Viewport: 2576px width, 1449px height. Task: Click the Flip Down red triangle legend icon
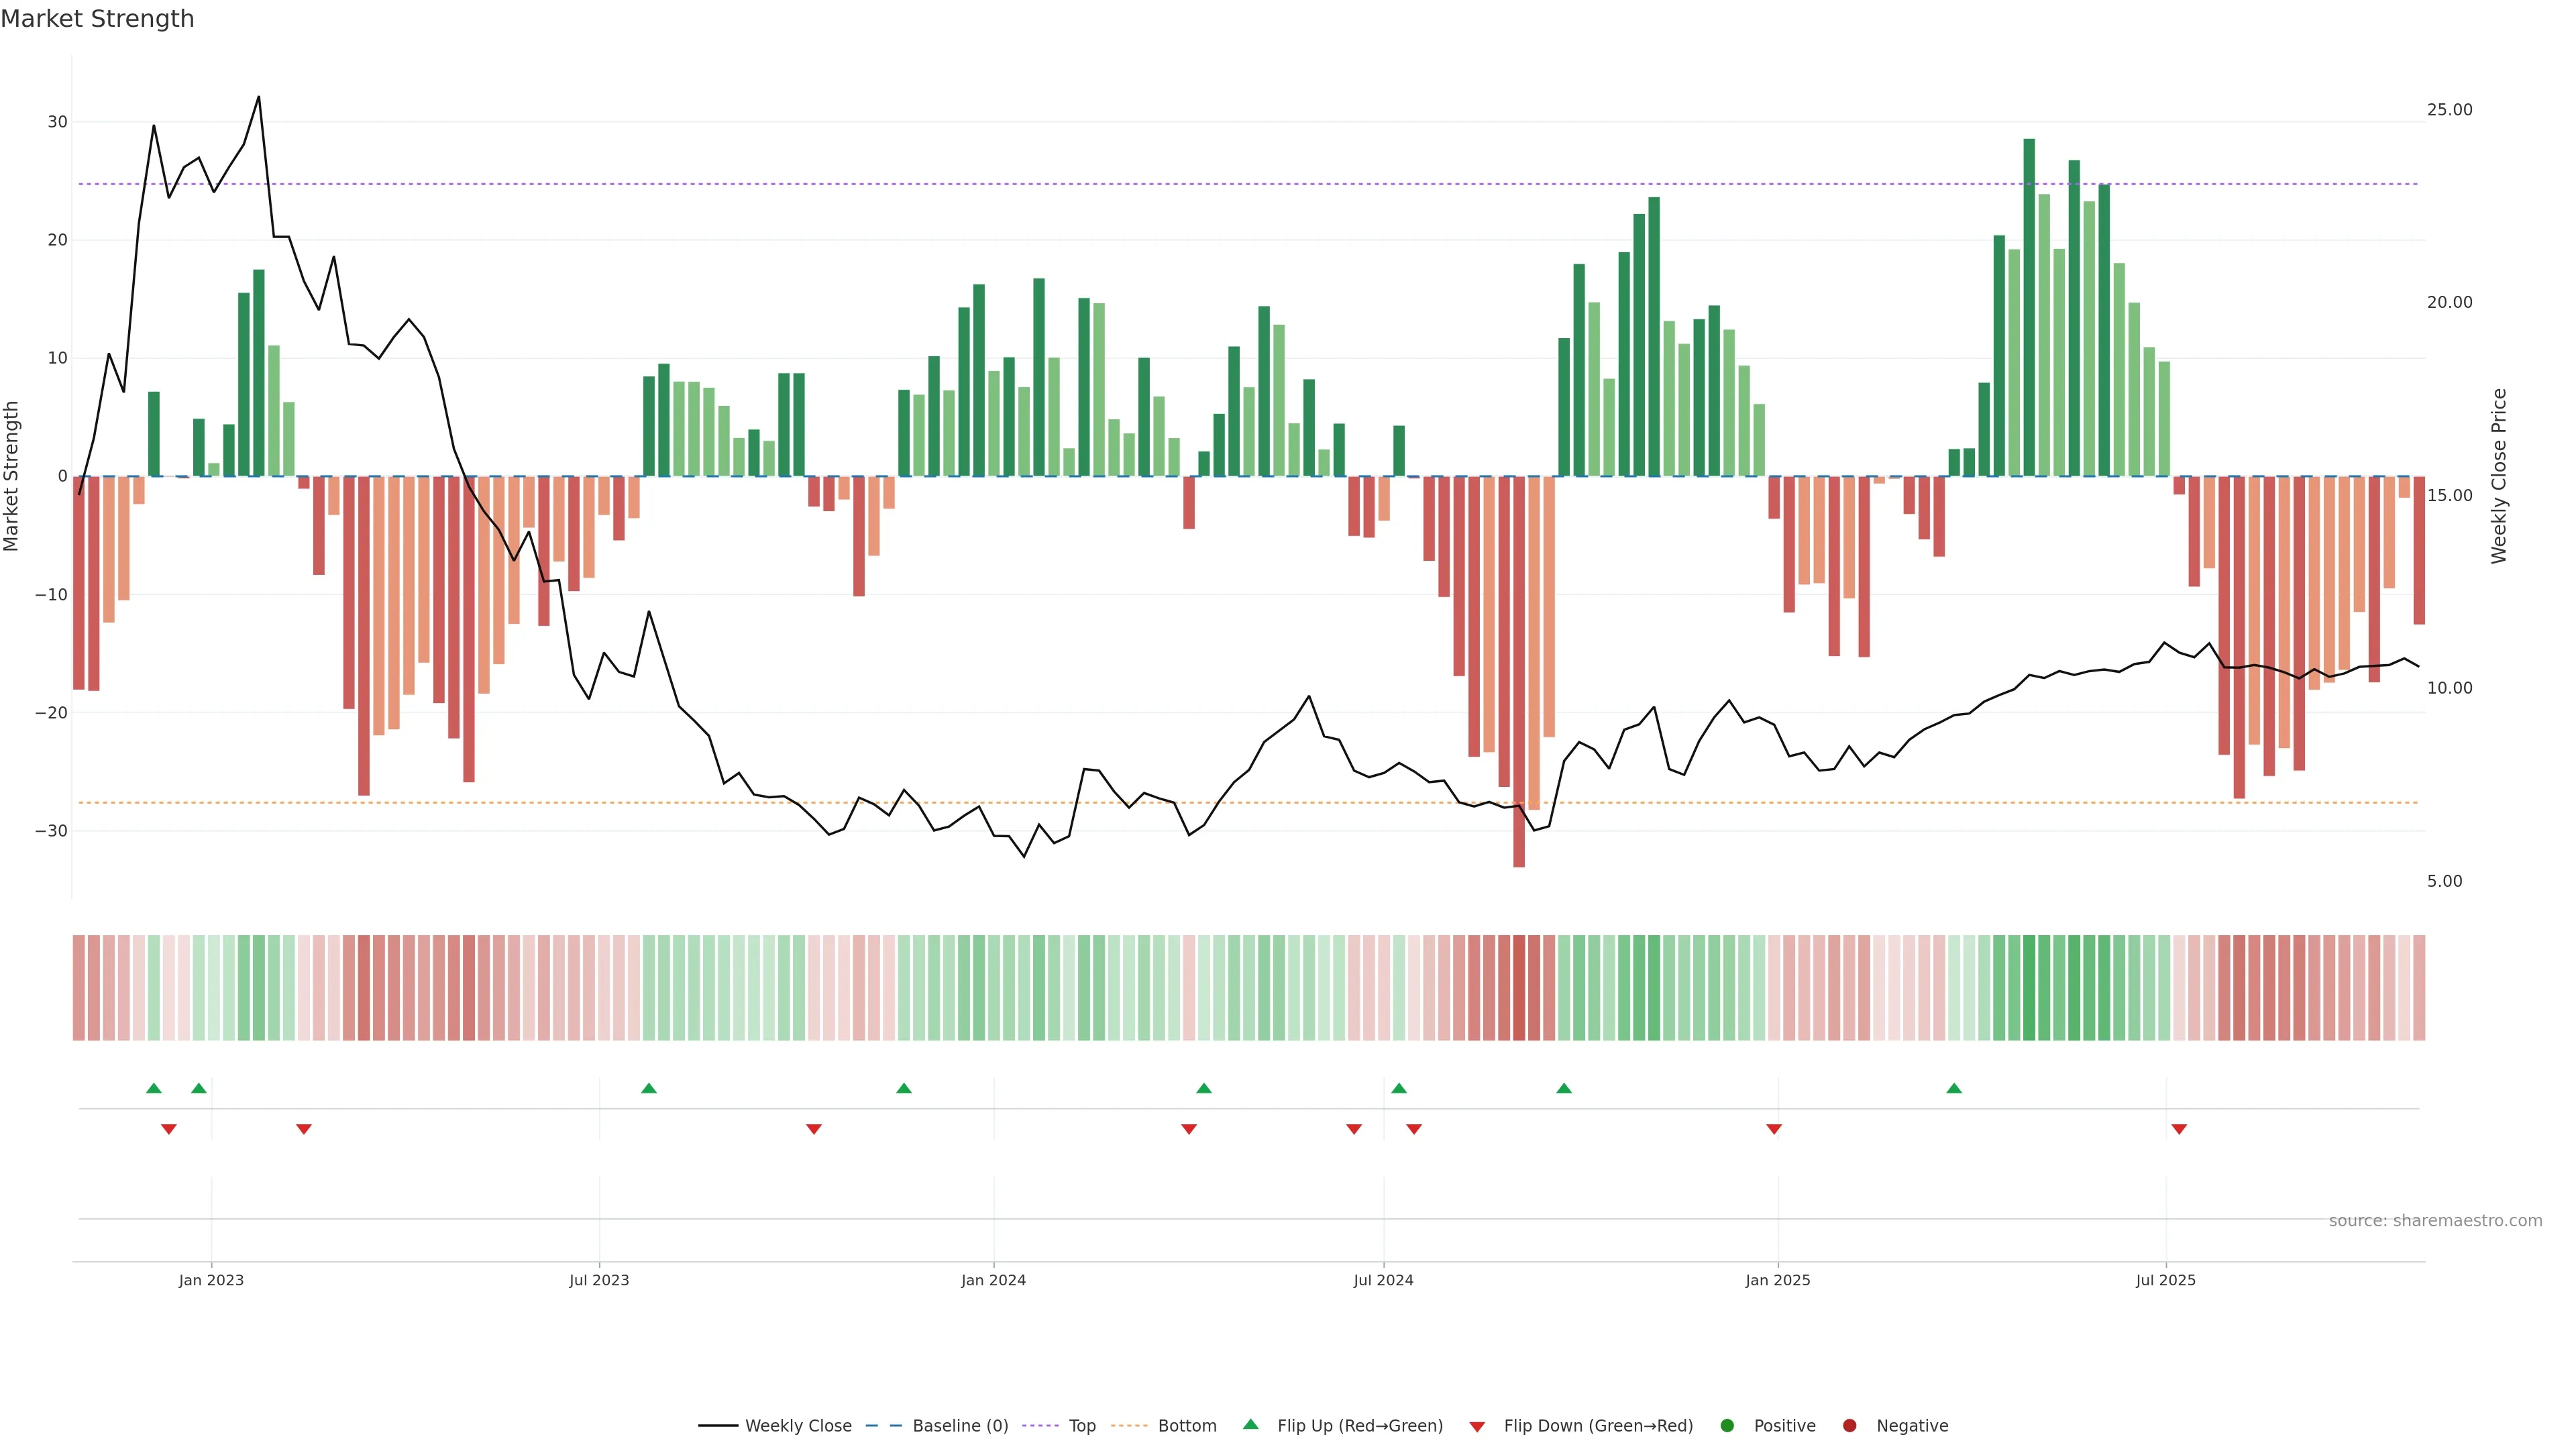[1477, 1427]
